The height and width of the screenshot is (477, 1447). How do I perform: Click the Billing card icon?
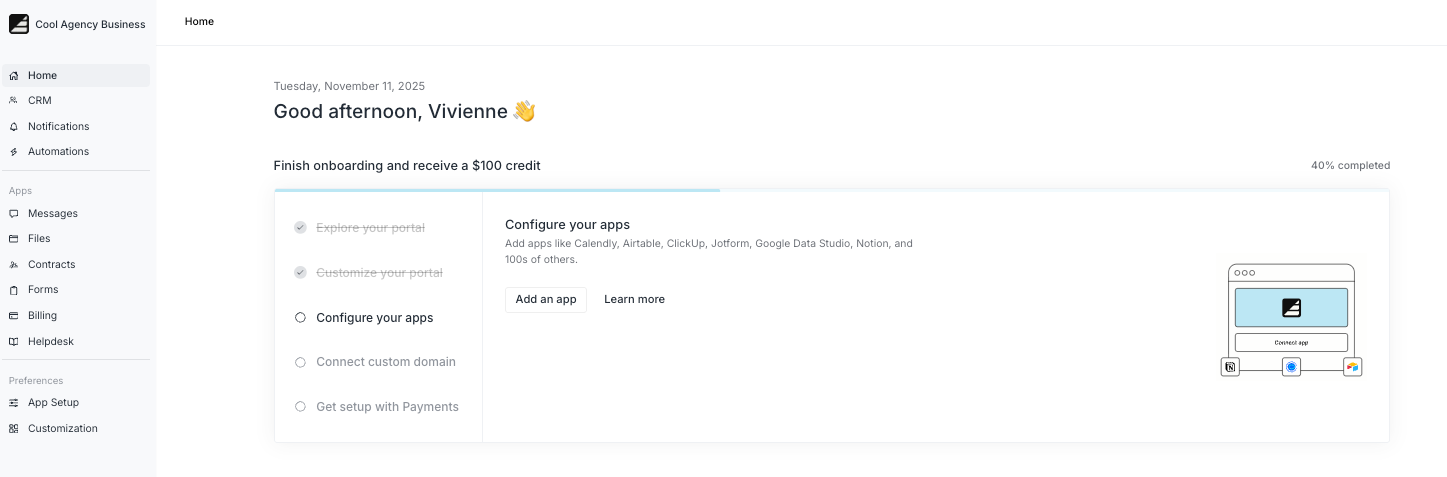click(14, 316)
